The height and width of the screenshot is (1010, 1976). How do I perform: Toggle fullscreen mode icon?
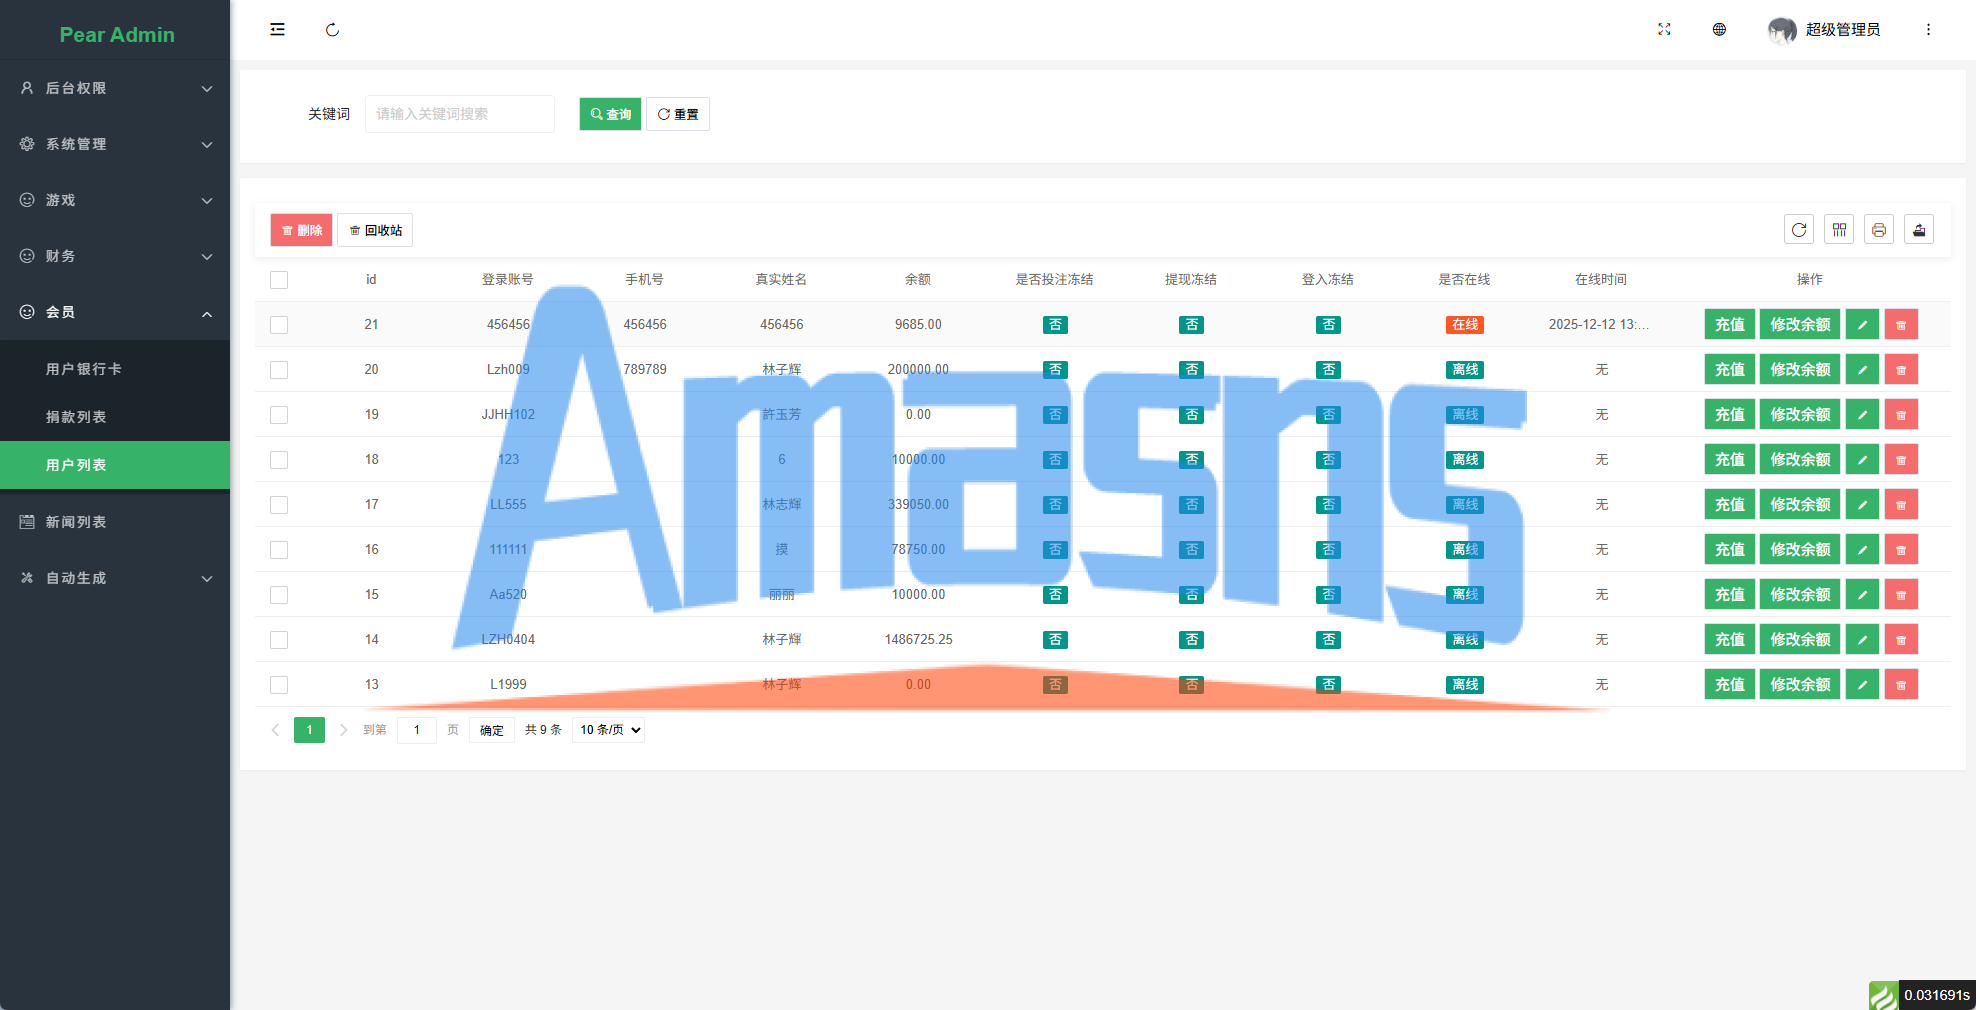[1664, 30]
